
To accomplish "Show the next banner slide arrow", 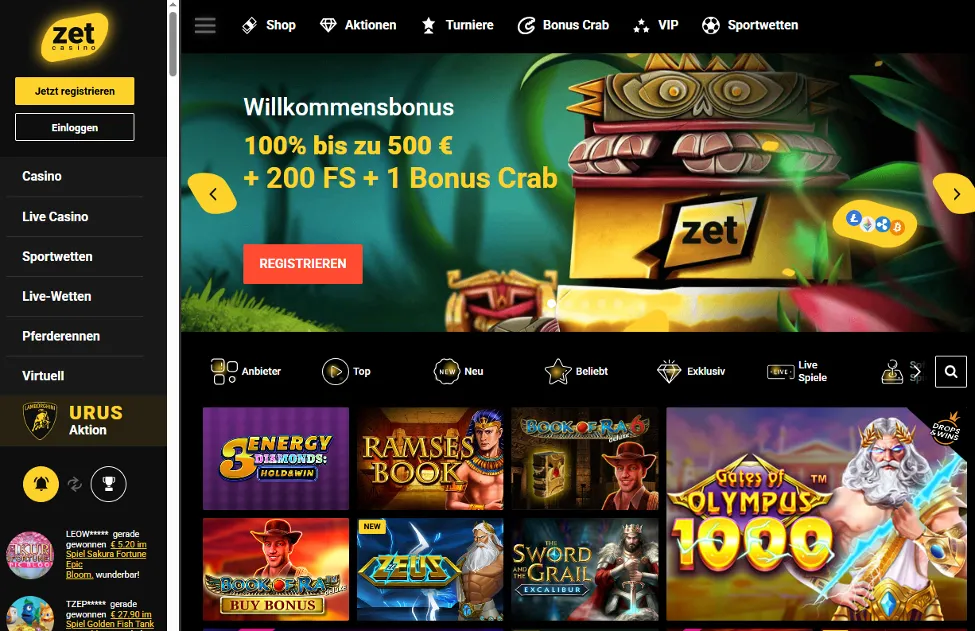I will click(x=955, y=194).
